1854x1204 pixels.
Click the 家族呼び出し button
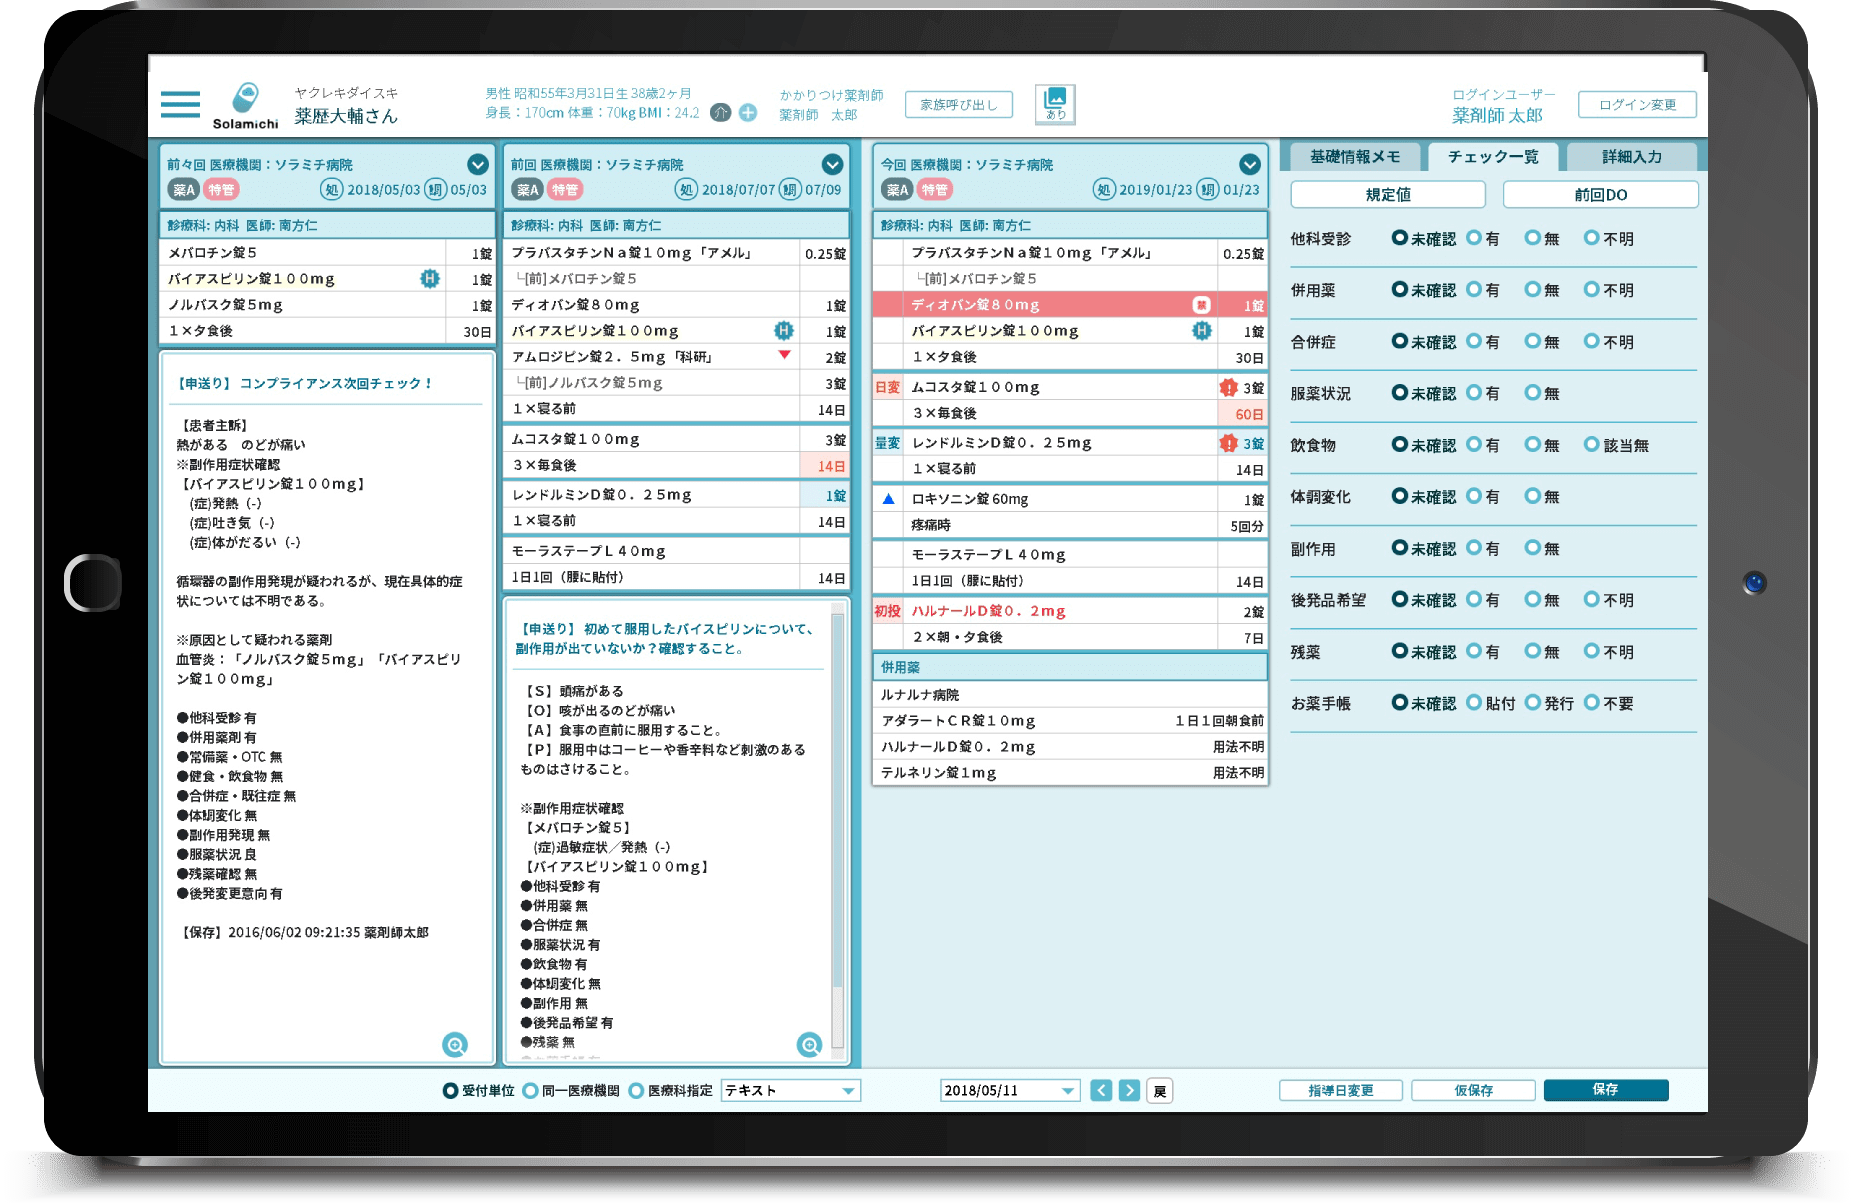[x=958, y=104]
